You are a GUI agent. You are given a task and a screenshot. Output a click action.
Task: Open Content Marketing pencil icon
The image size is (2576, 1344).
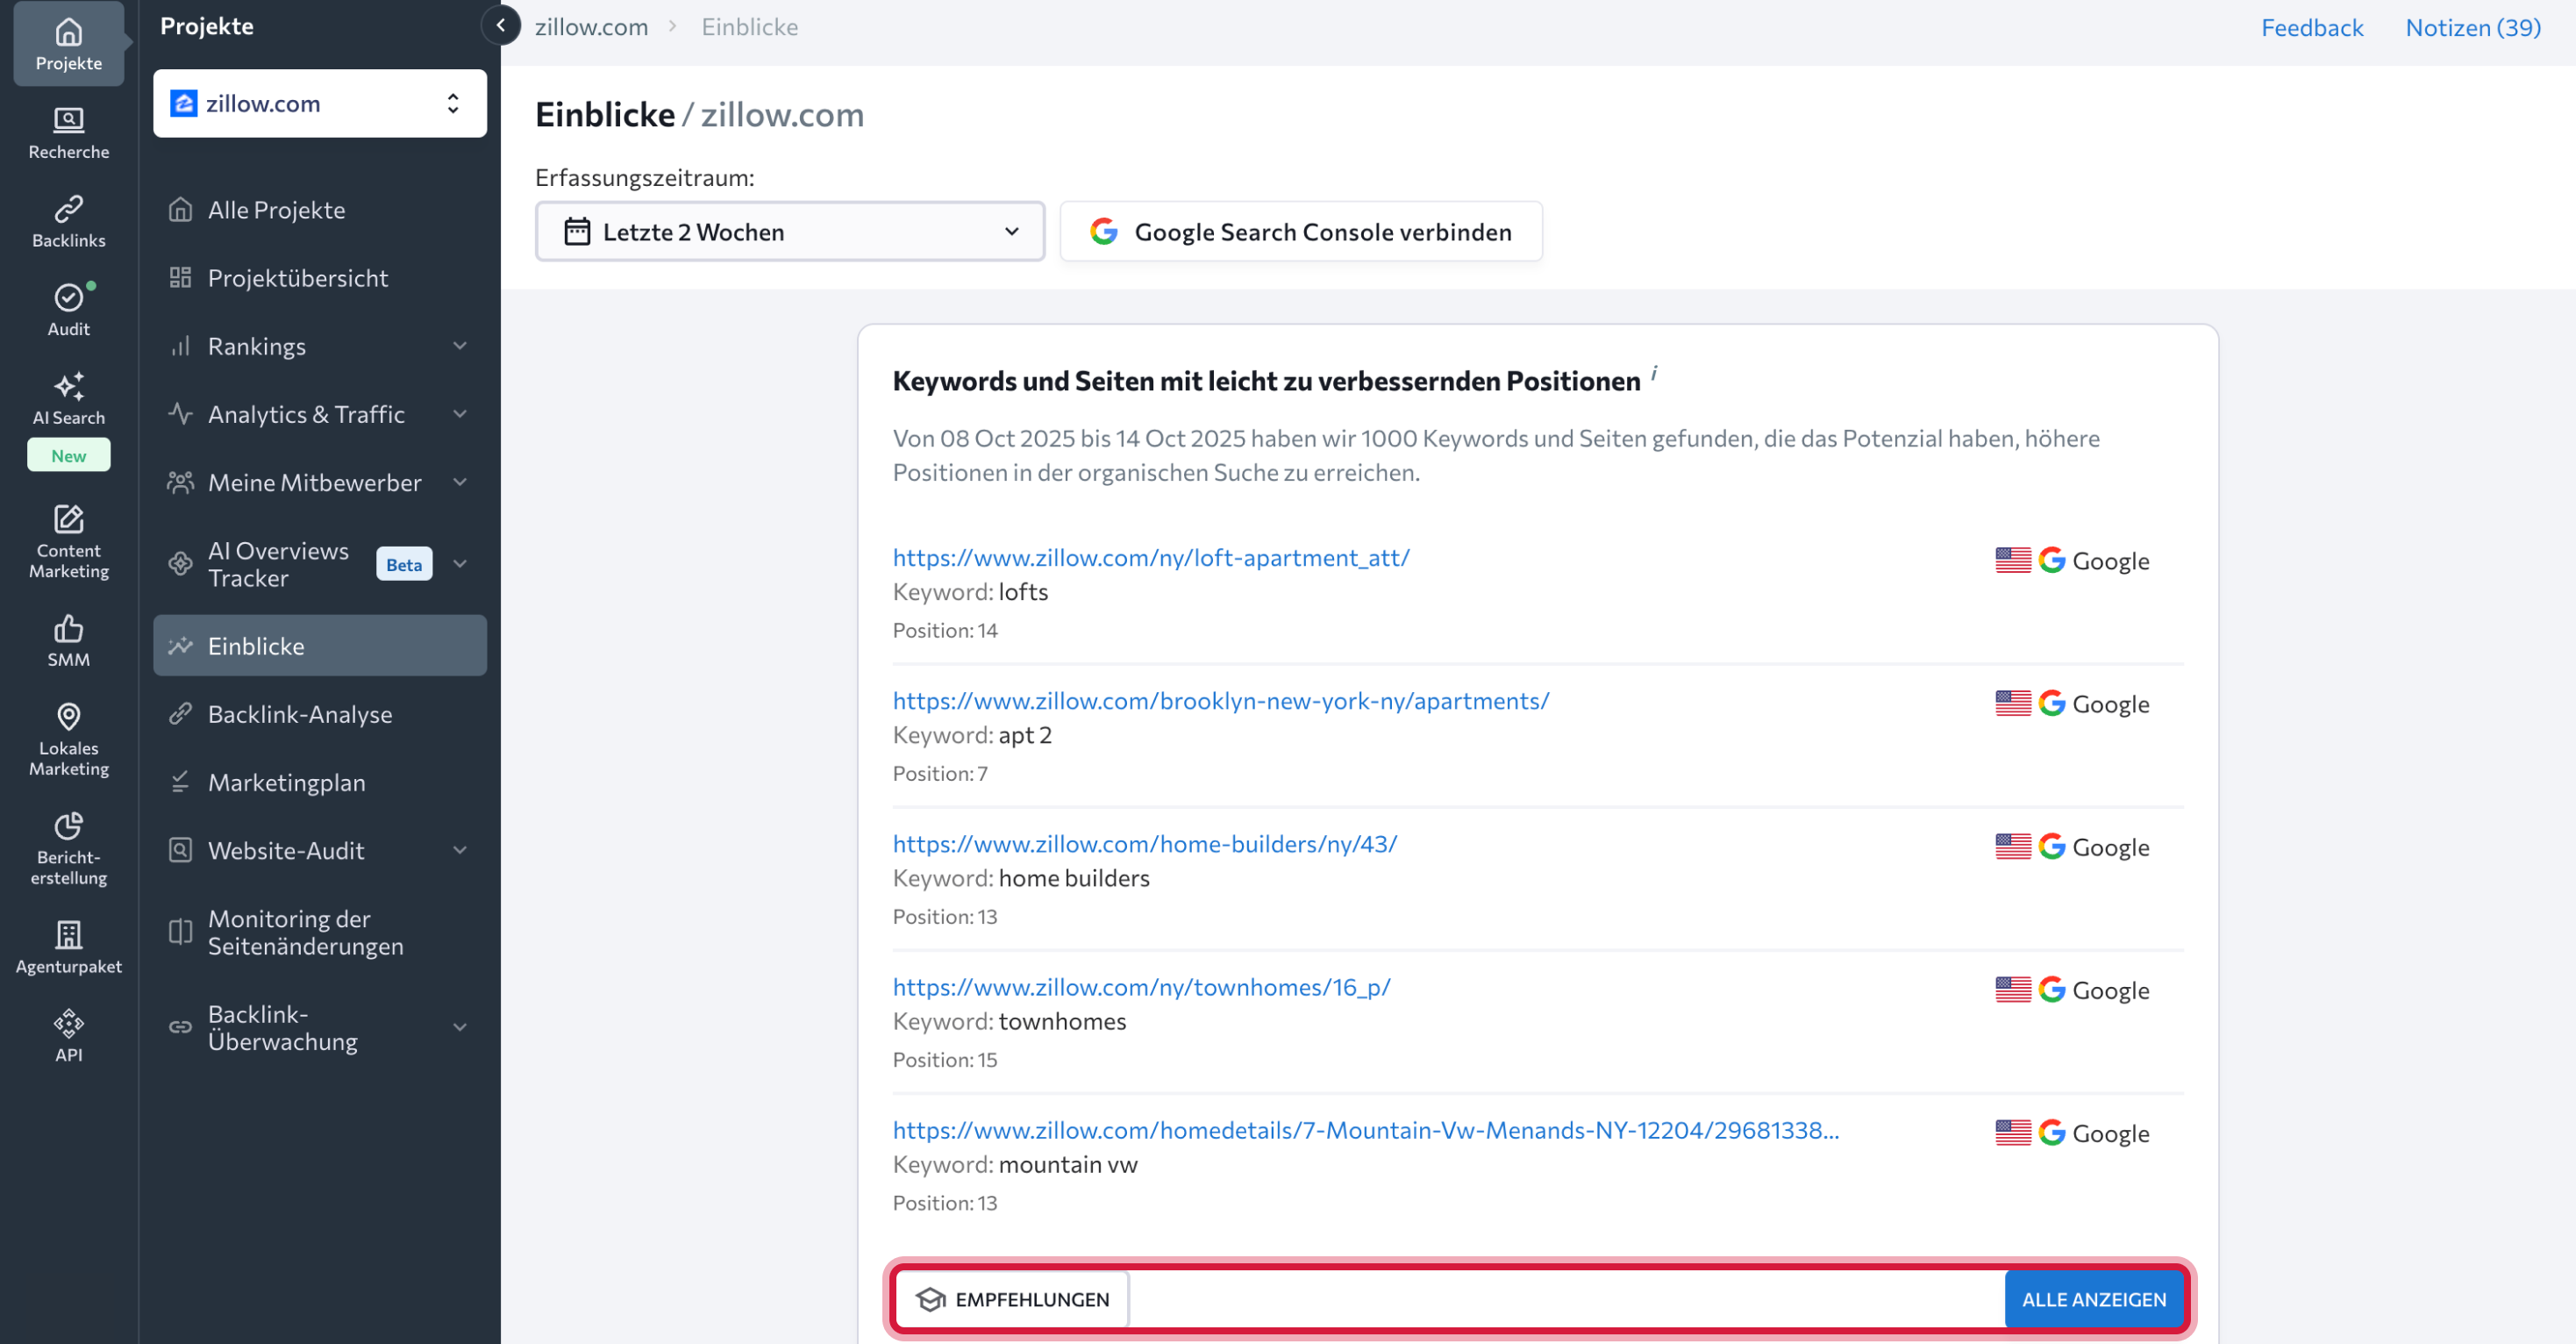68,541
